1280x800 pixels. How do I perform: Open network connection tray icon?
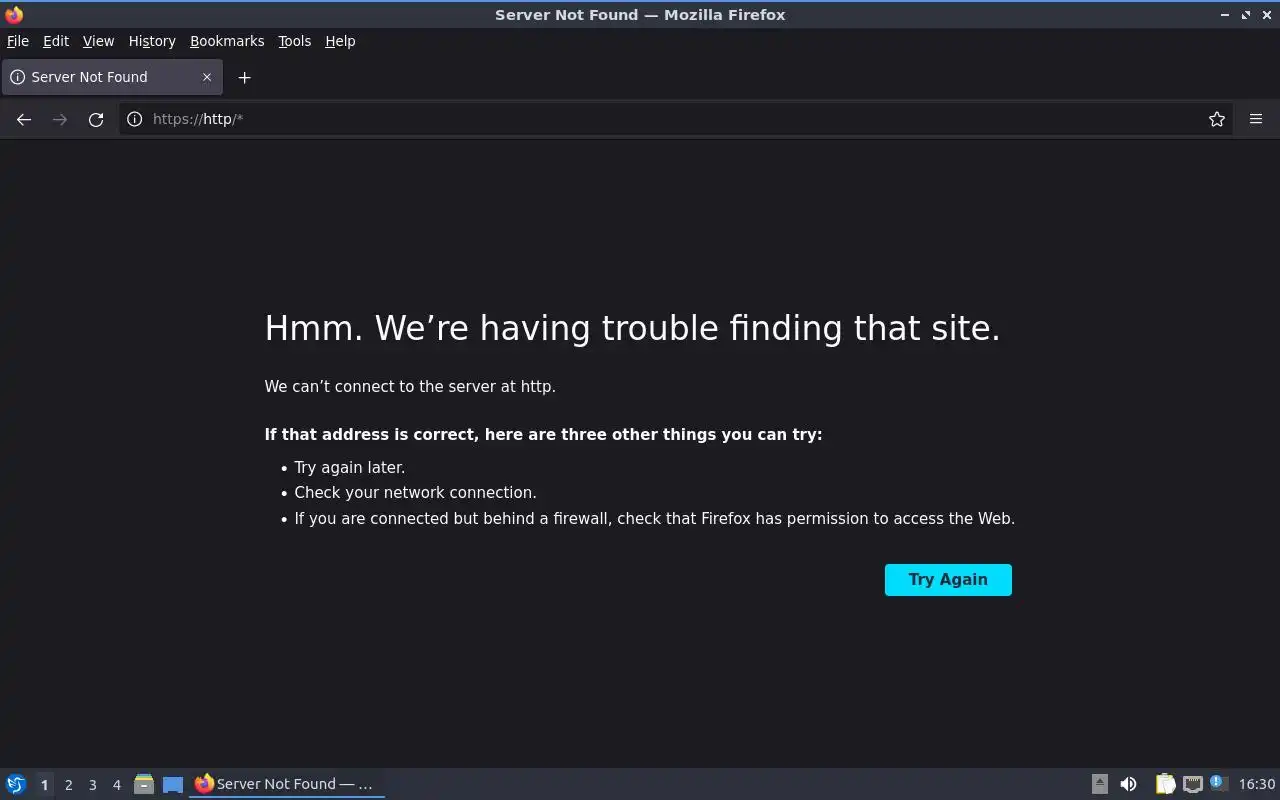coord(1192,784)
